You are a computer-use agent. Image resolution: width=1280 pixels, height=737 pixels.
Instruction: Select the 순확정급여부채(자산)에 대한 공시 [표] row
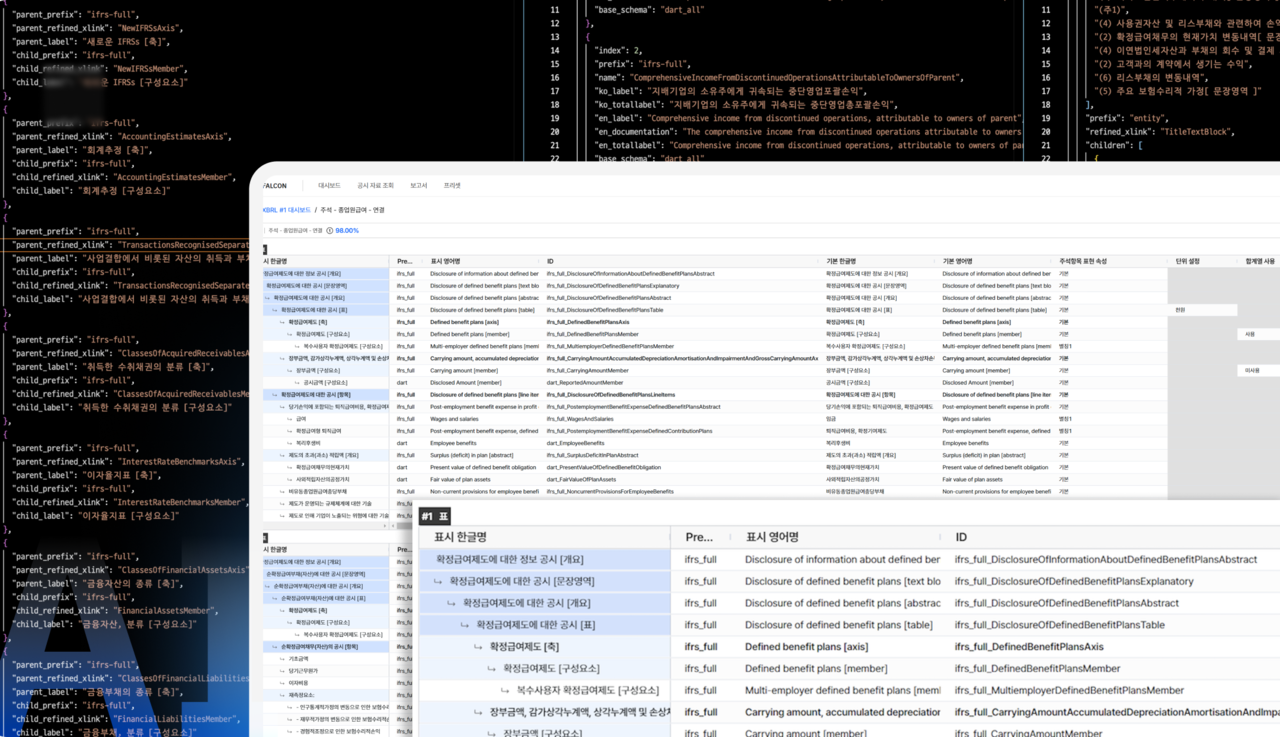tap(326, 598)
